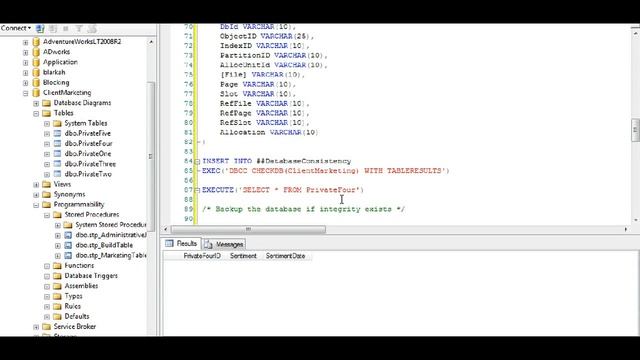Click the dbo.stp_MarketingTable procedure icon
The width and height of the screenshot is (640, 360).
pos(68,256)
